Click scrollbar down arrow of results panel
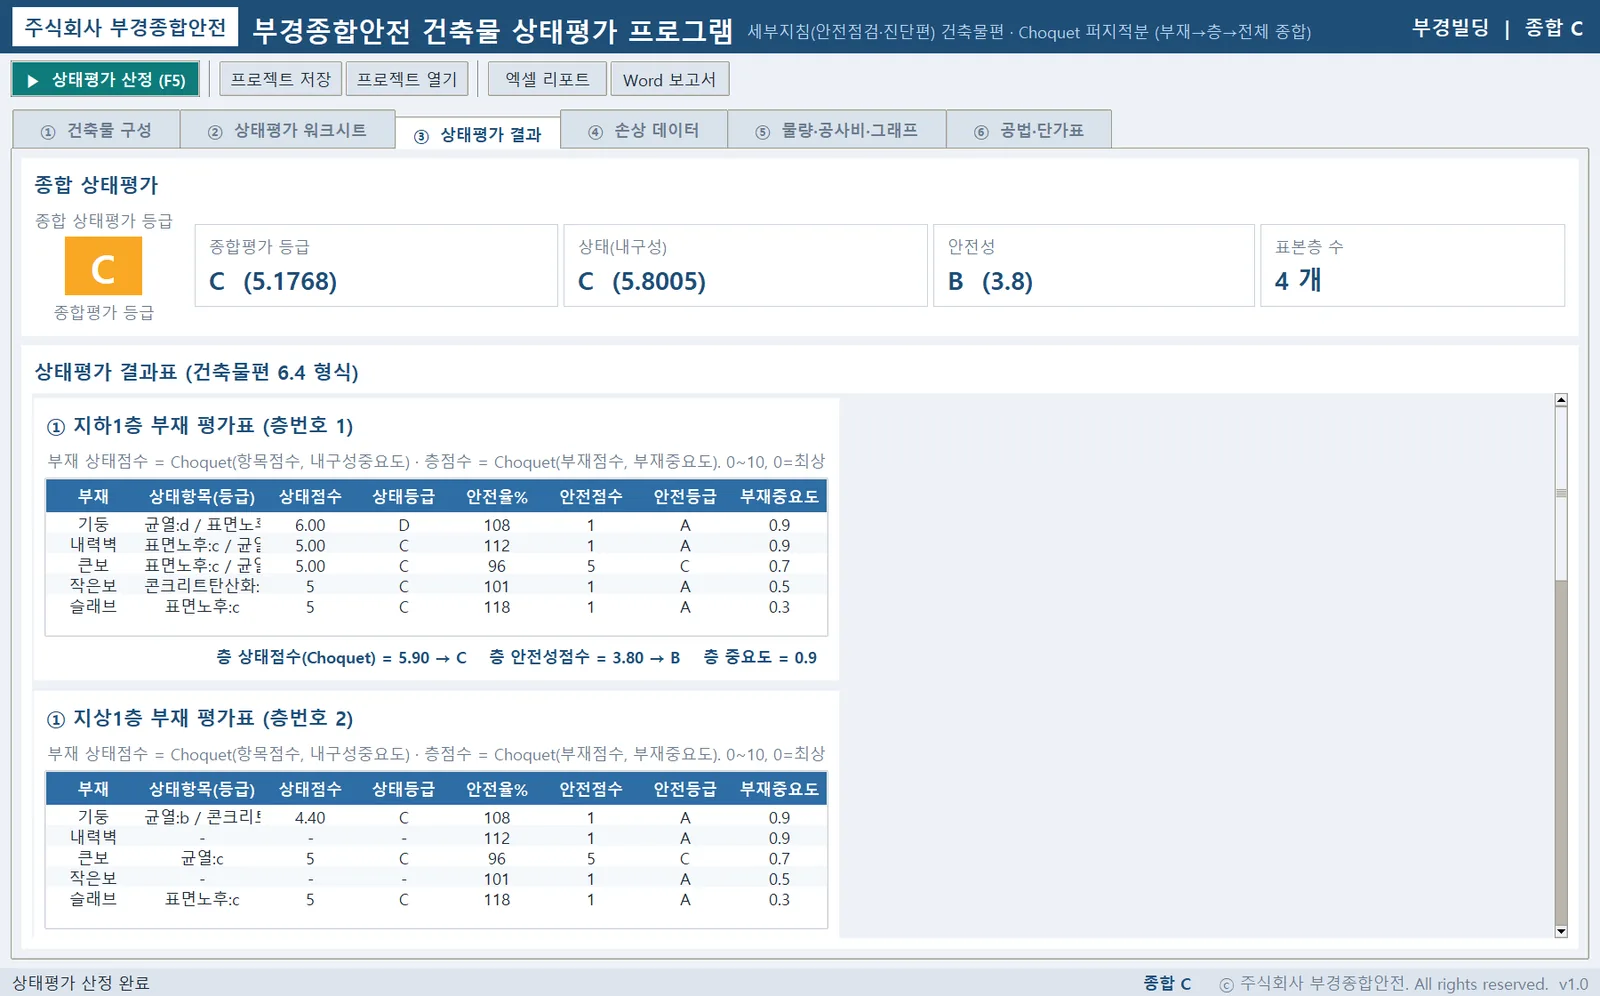Screen dimensions: 1600x996 tap(1561, 931)
